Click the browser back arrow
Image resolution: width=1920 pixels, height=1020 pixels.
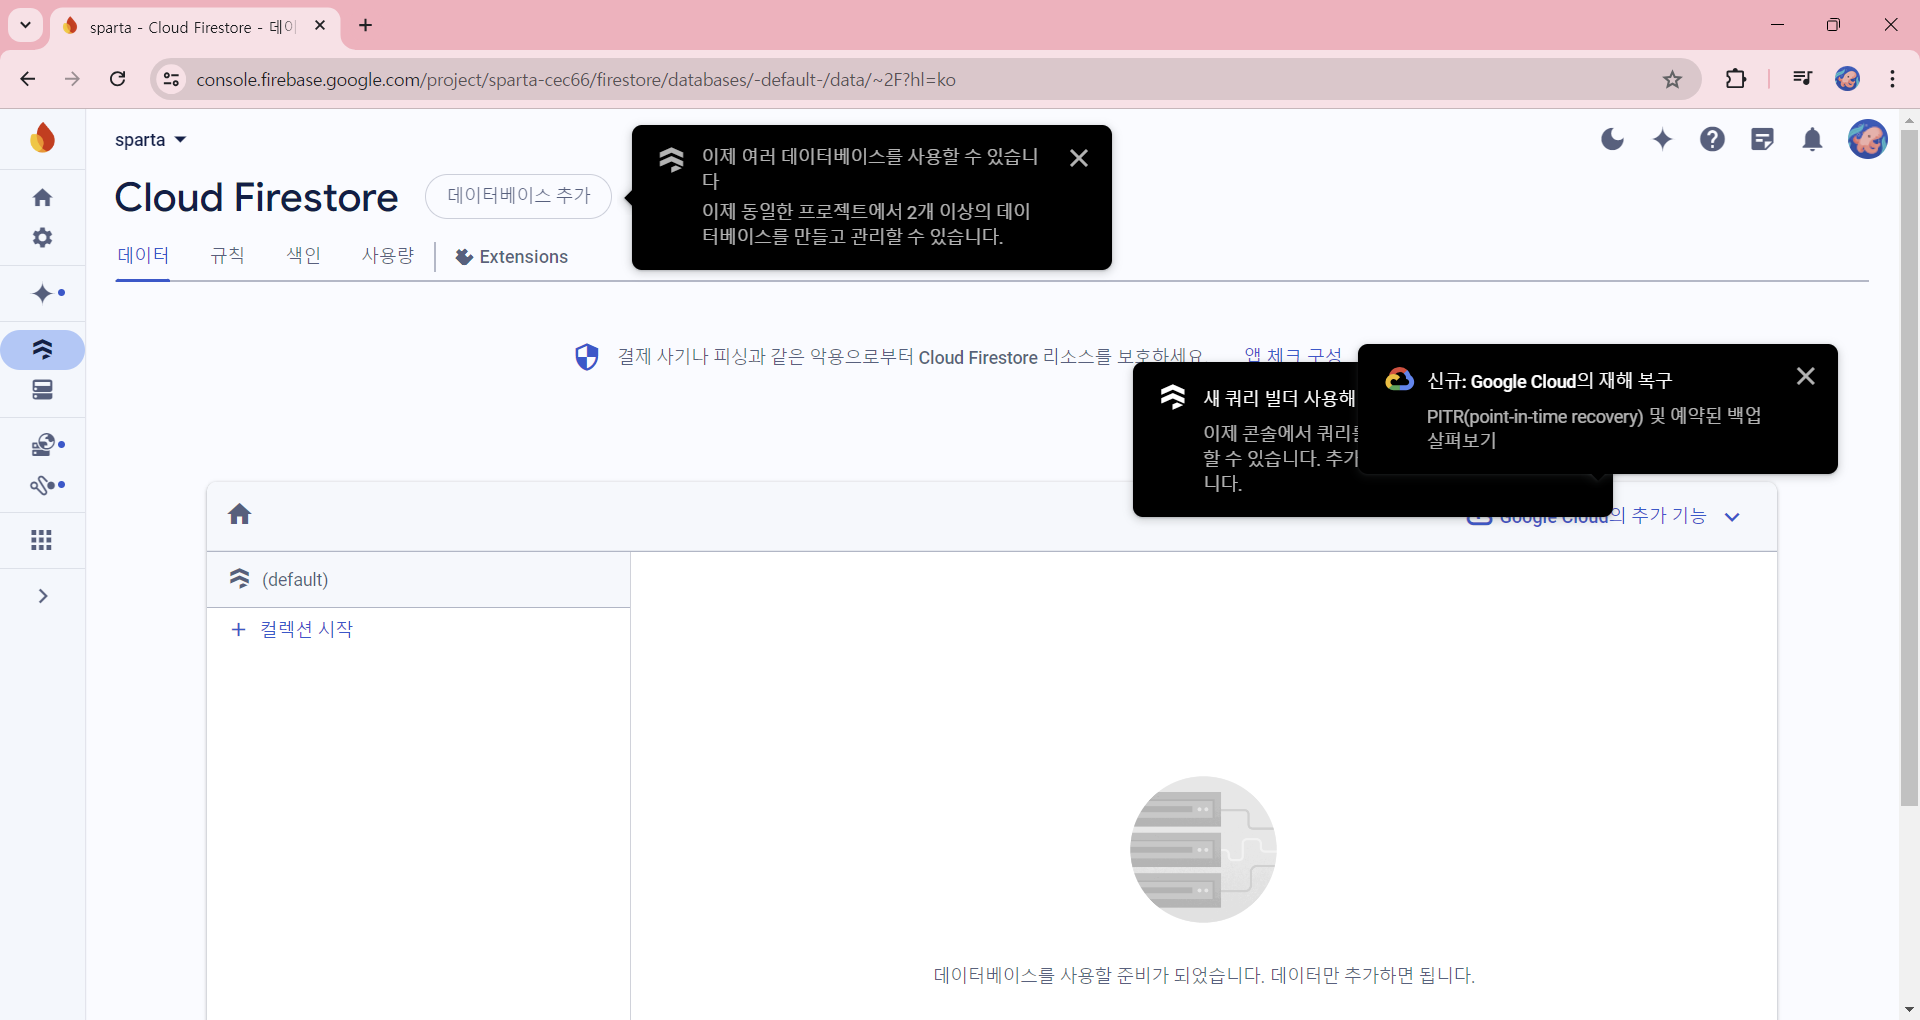(28, 79)
